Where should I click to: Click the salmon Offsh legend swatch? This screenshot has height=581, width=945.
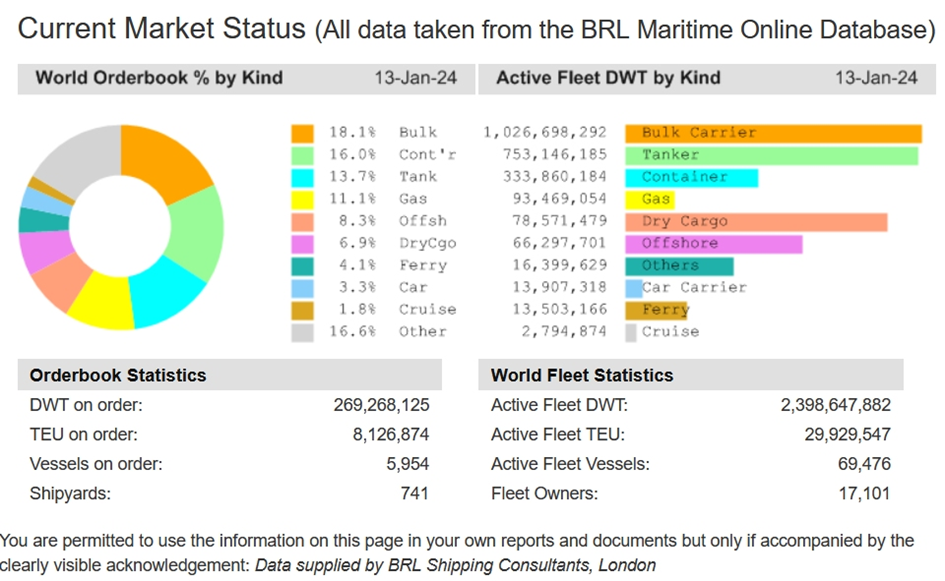click(302, 221)
